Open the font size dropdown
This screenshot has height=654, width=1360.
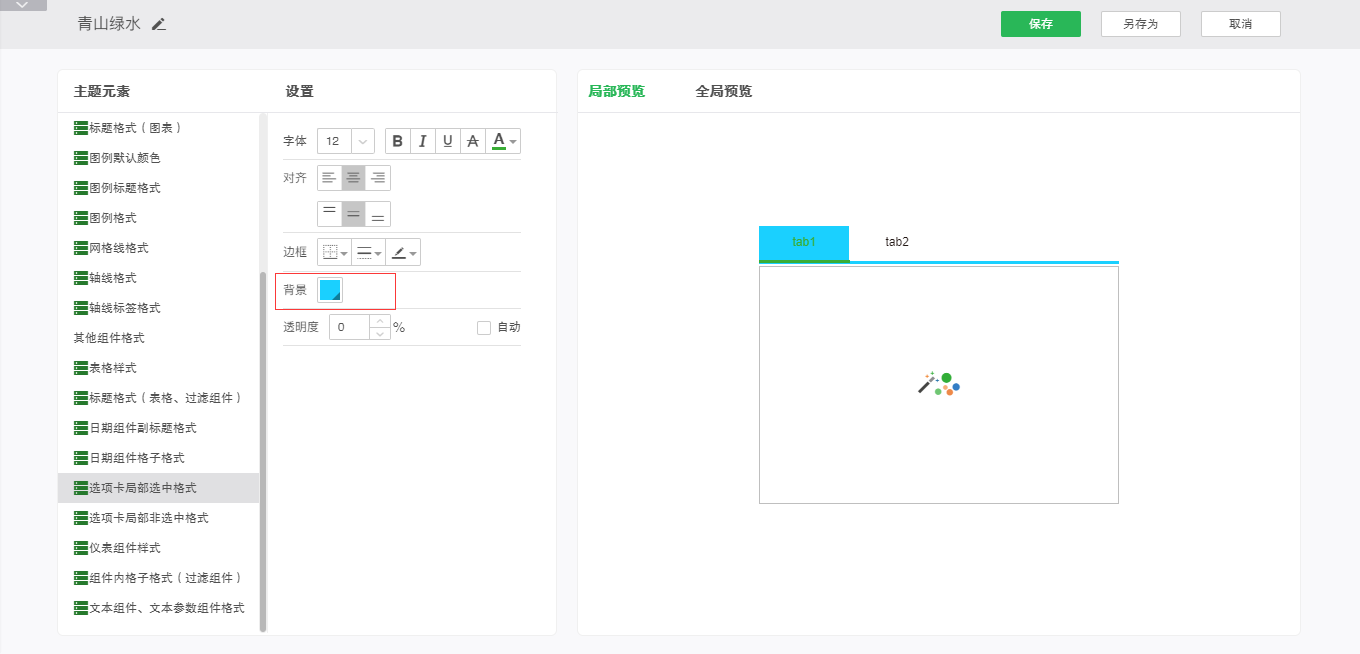tap(362, 141)
